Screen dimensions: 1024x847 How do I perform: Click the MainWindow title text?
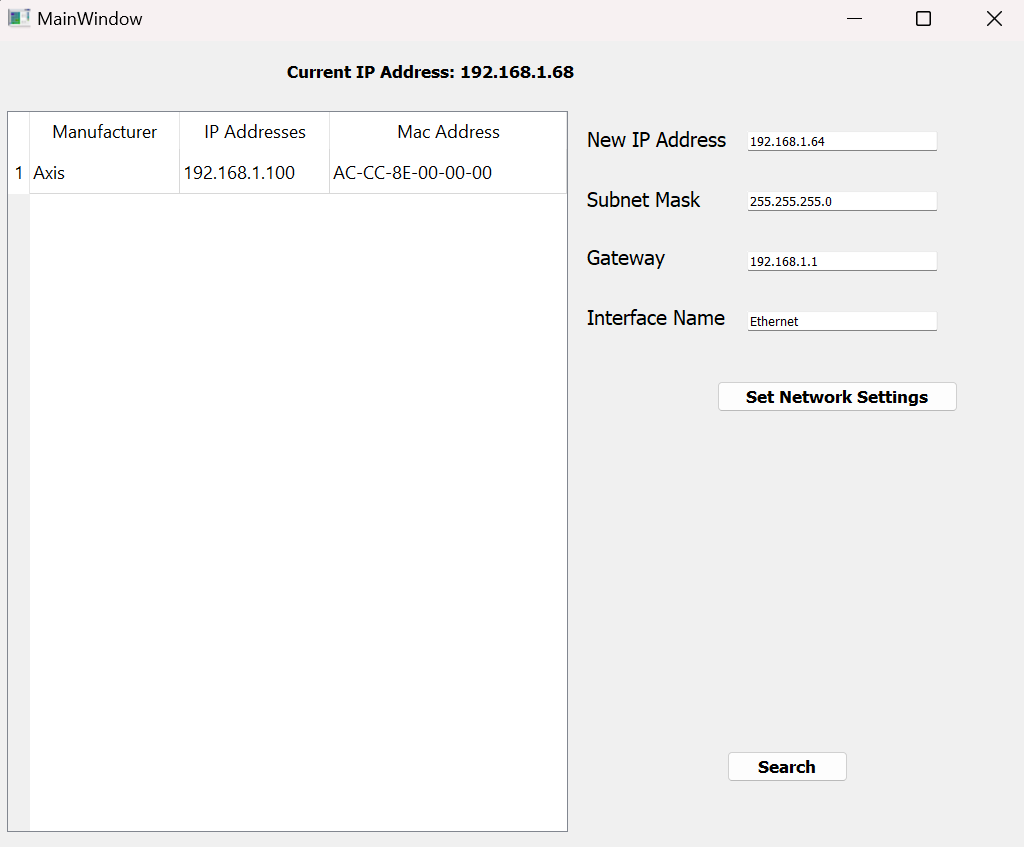tap(90, 19)
